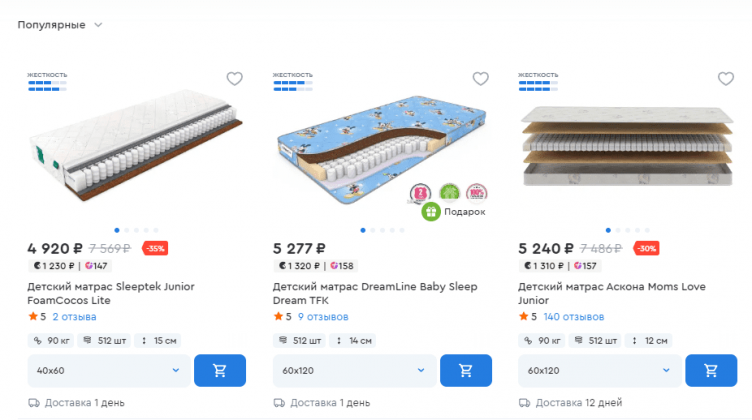This screenshot has width=752, height=420.
Task: View 140 отзывов for Askona mattress
Action: pos(573,317)
